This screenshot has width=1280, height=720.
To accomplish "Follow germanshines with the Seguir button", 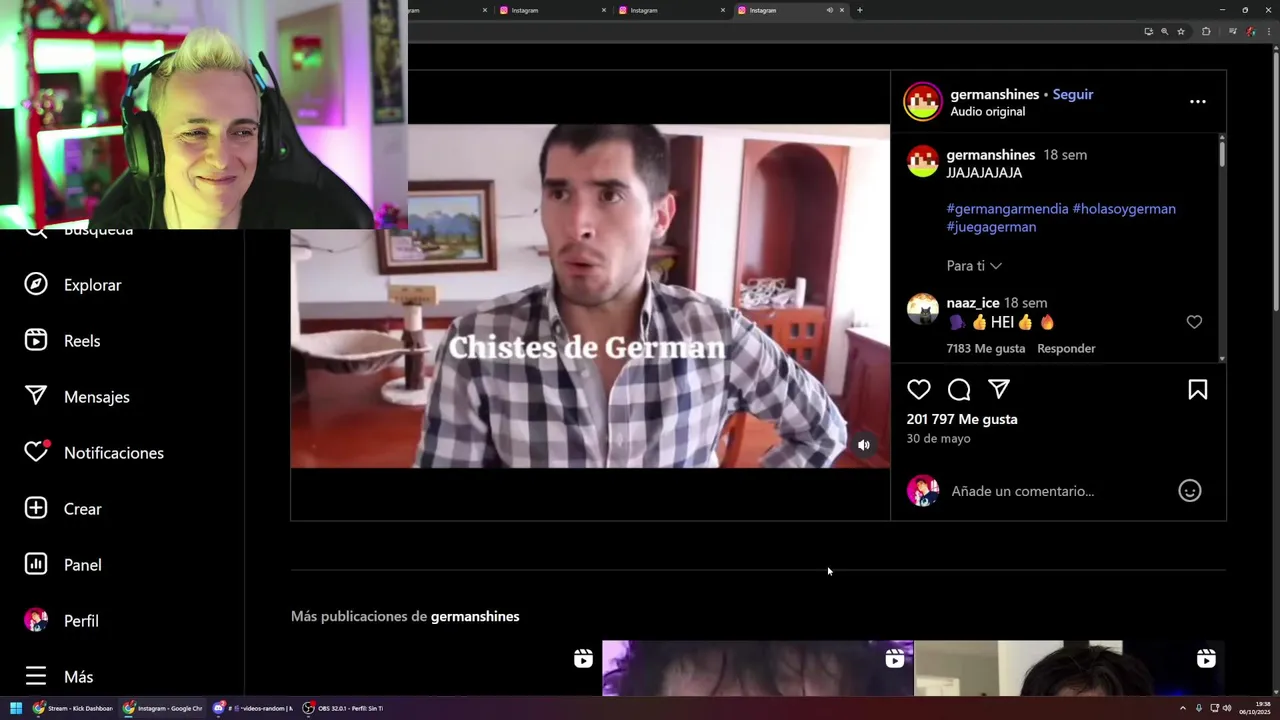I will click(1073, 94).
